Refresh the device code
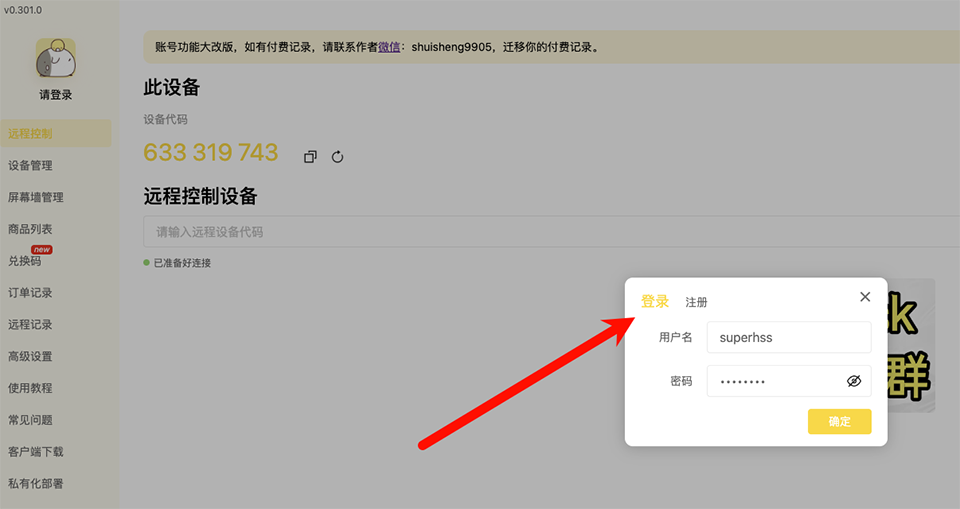960x509 pixels. (x=337, y=156)
